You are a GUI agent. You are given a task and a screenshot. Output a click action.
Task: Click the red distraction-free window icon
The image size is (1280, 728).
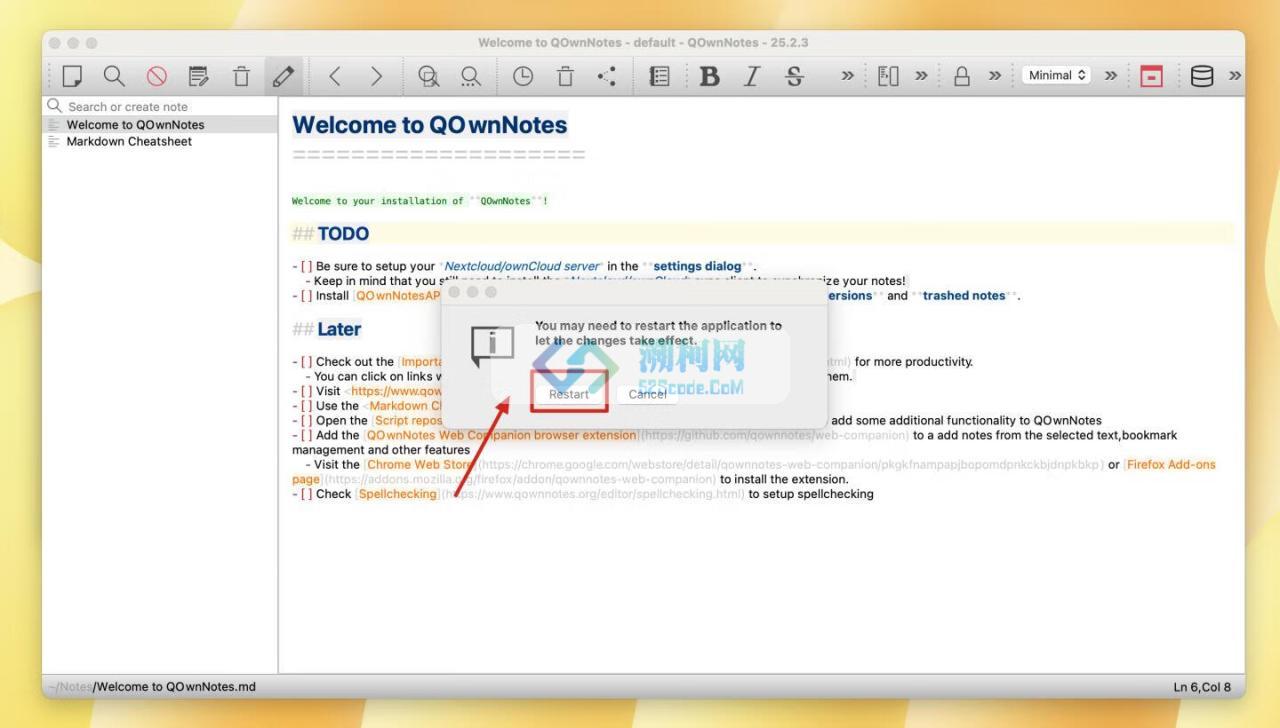pyautogui.click(x=1151, y=76)
